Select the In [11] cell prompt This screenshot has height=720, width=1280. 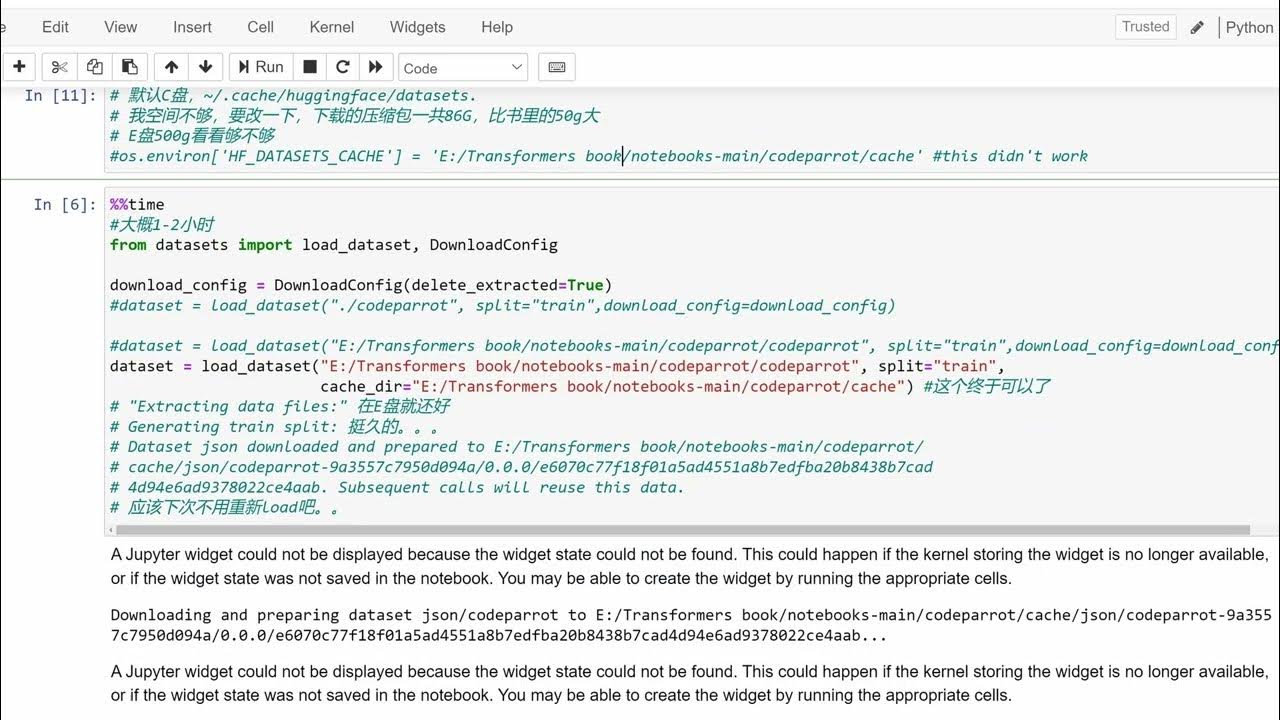point(60,95)
